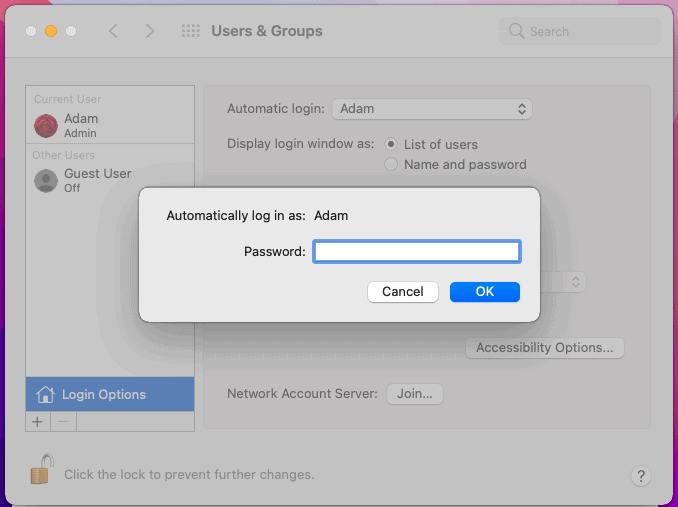Click the Password input field

(x=417, y=252)
